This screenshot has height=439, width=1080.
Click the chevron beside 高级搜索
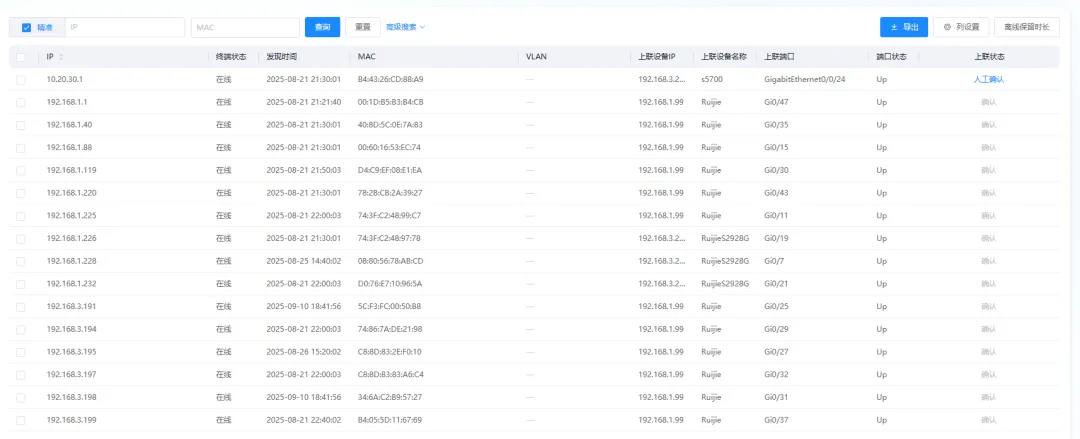[x=423, y=27]
